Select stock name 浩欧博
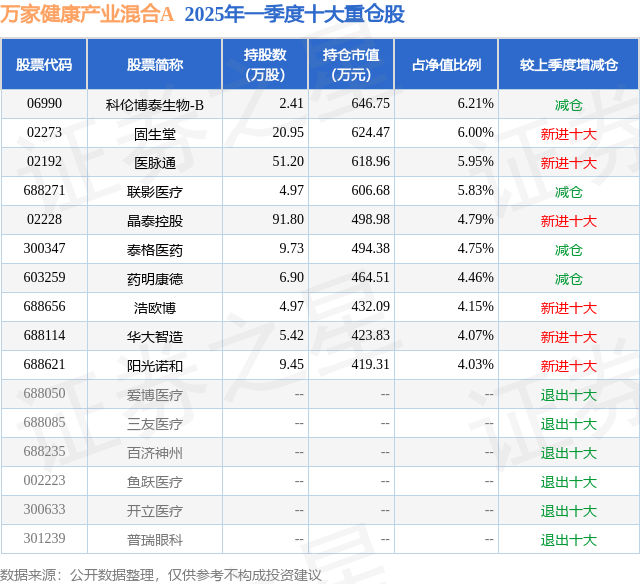The image size is (640, 584). coord(155,308)
